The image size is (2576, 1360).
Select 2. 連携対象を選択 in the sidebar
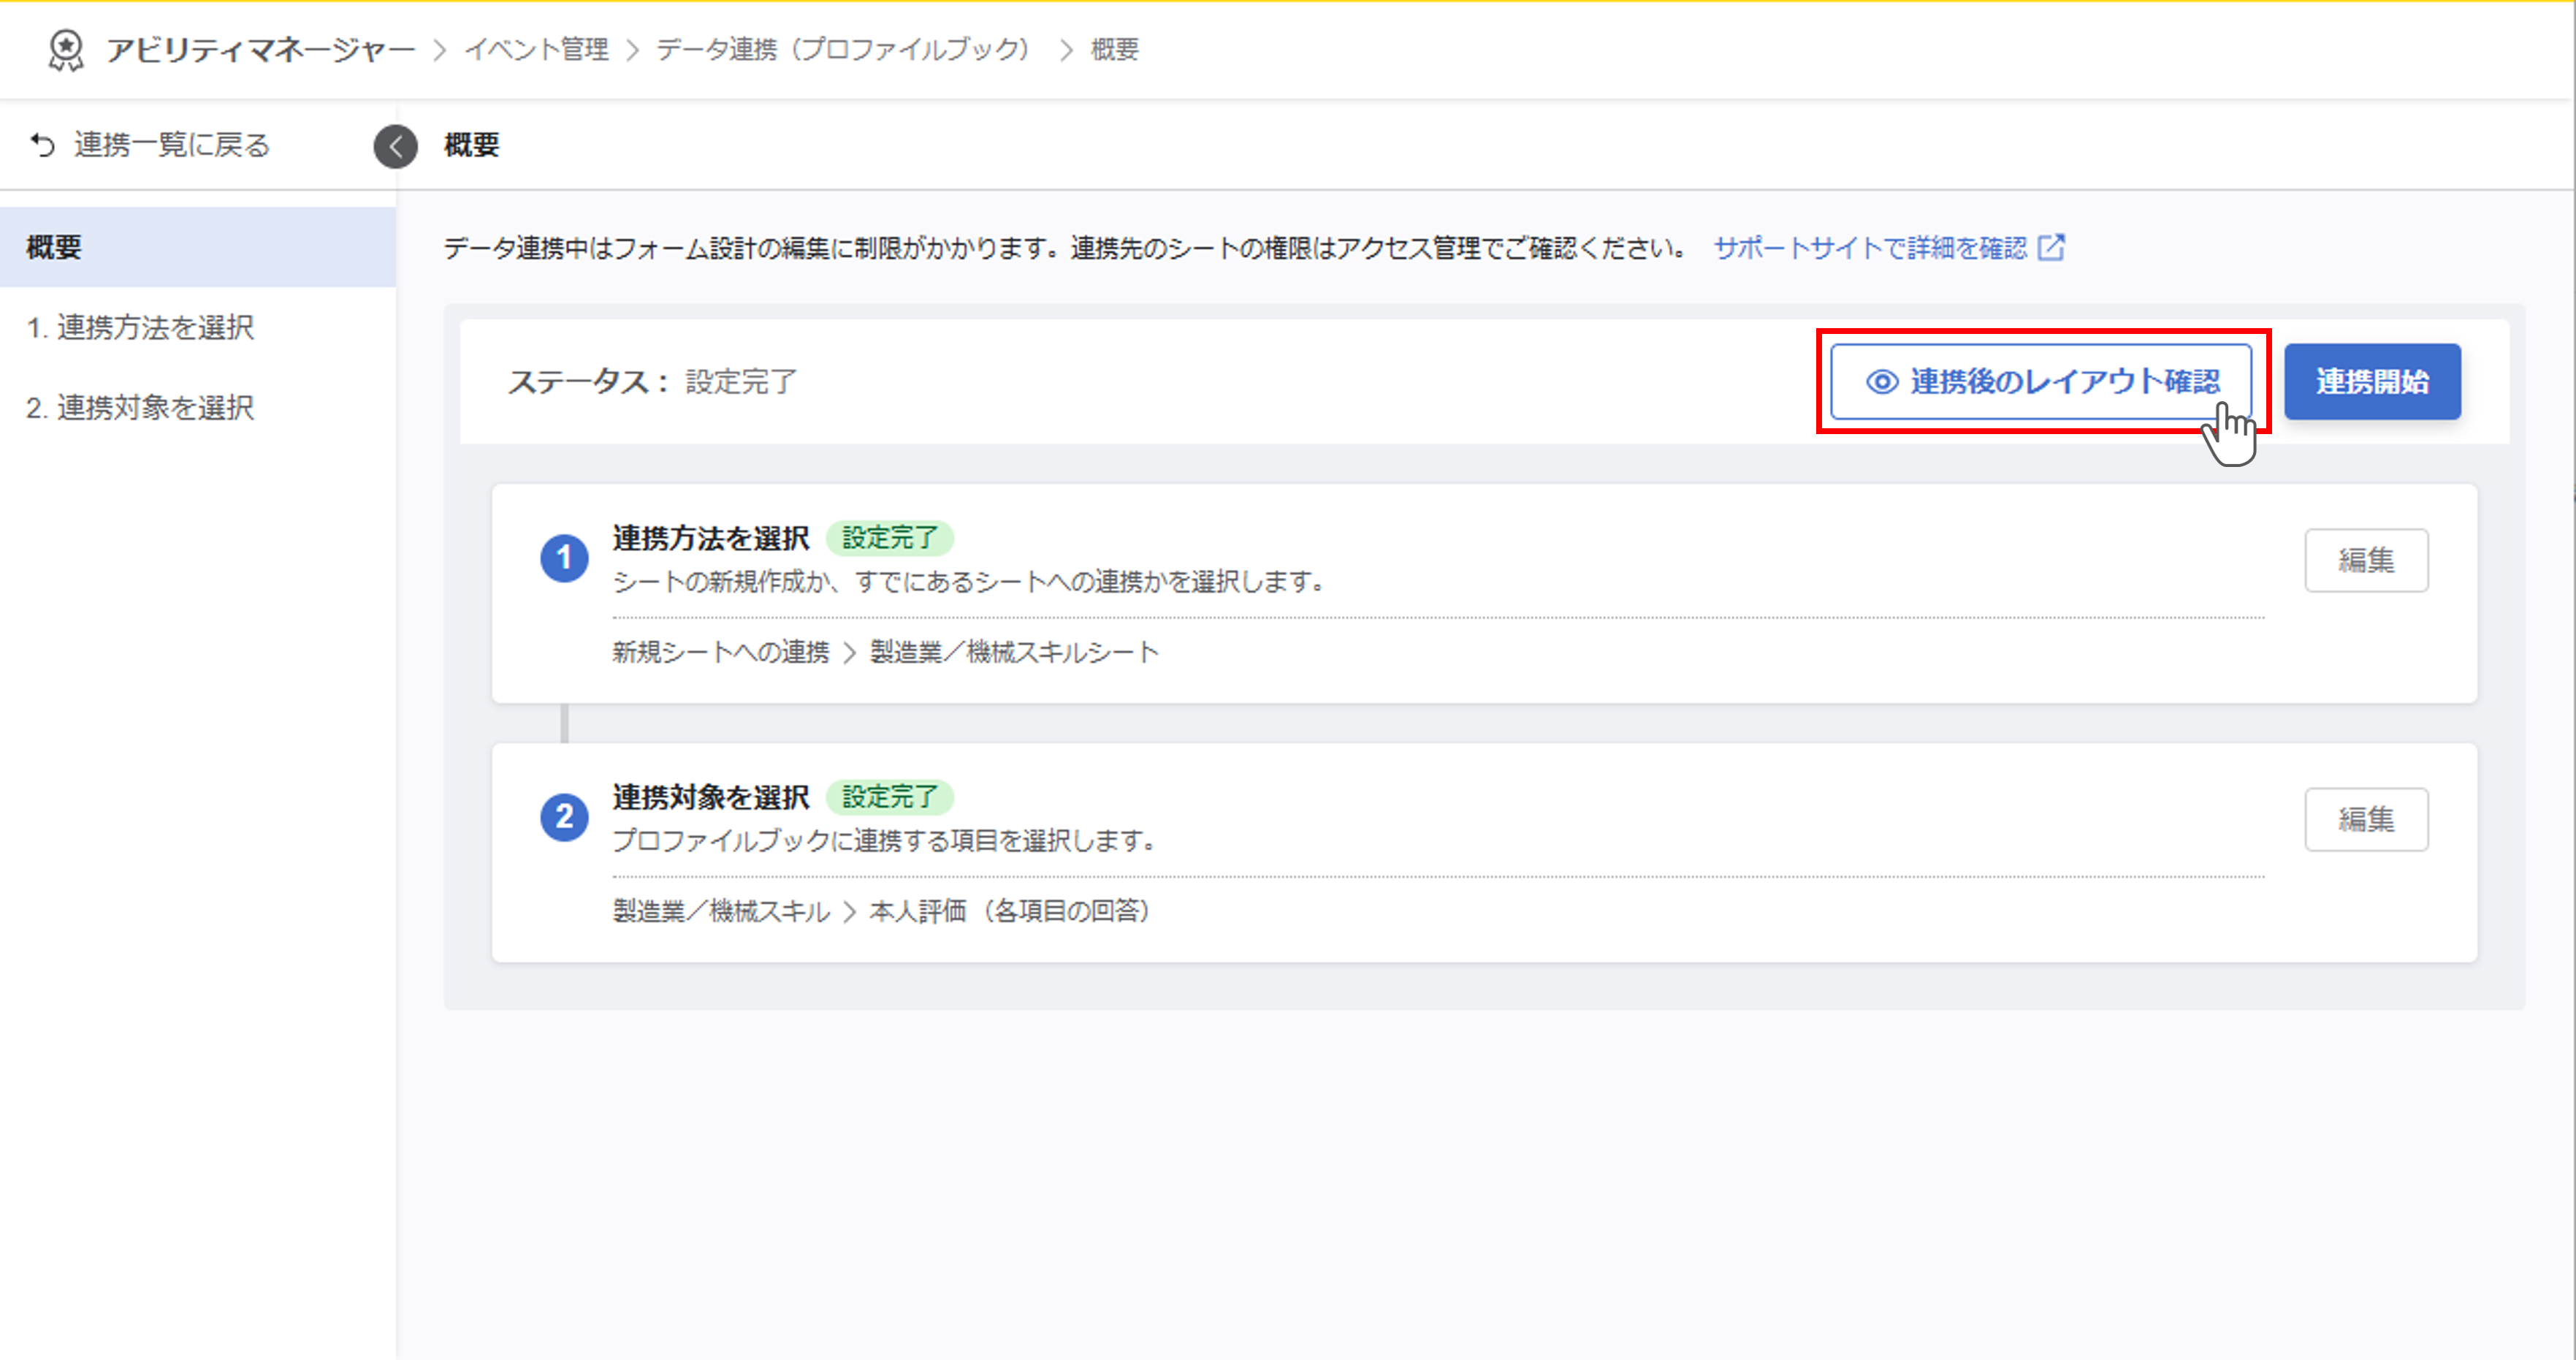tap(140, 407)
